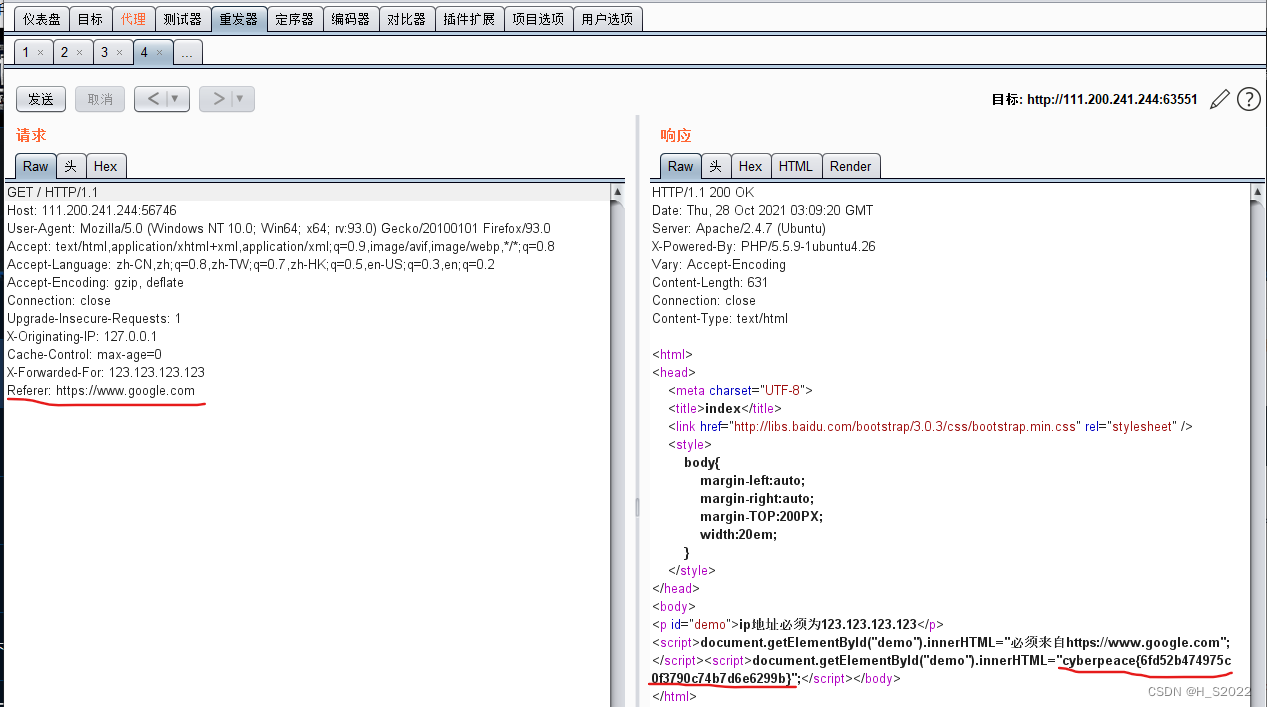Click the X-Originating-IP header line

click(82, 336)
